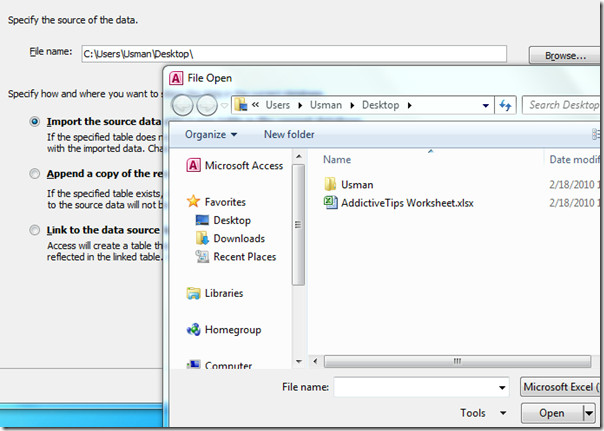Select Link to the data source radio
The width and height of the screenshot is (604, 431).
point(35,230)
